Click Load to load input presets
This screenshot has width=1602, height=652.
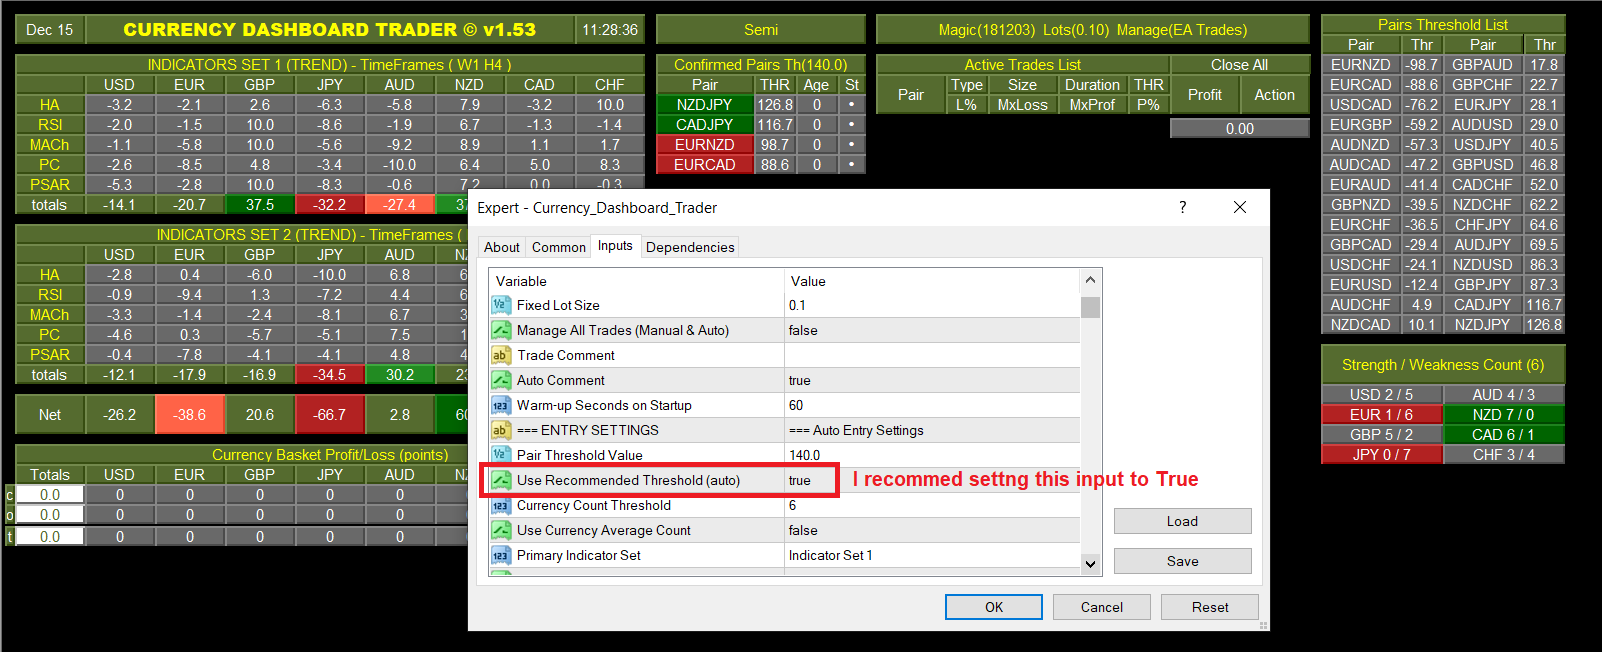pos(1182,521)
